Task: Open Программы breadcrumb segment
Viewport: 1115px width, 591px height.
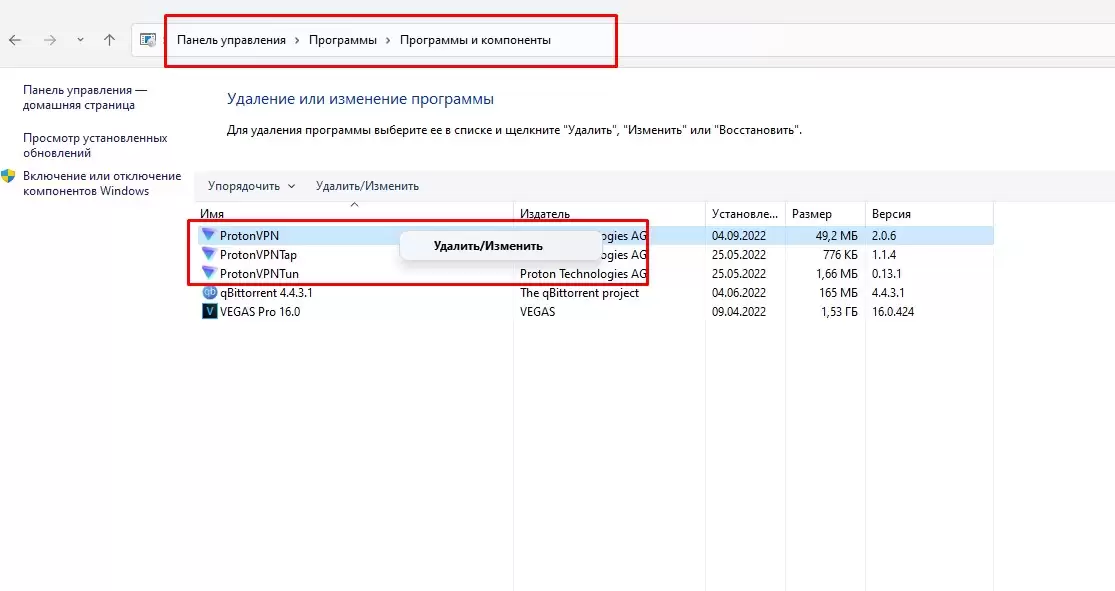Action: click(x=343, y=41)
